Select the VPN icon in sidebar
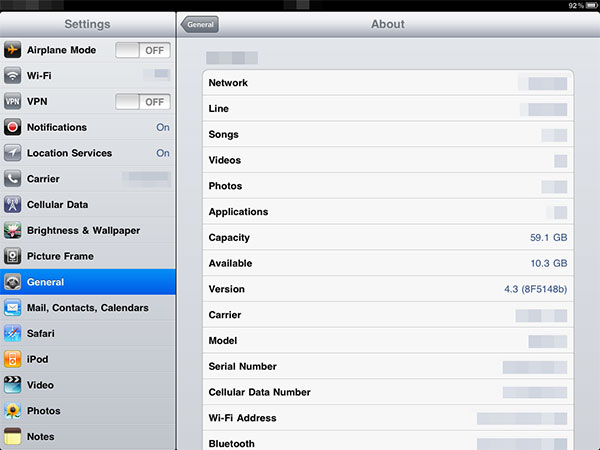The height and width of the screenshot is (450, 600). [x=12, y=101]
